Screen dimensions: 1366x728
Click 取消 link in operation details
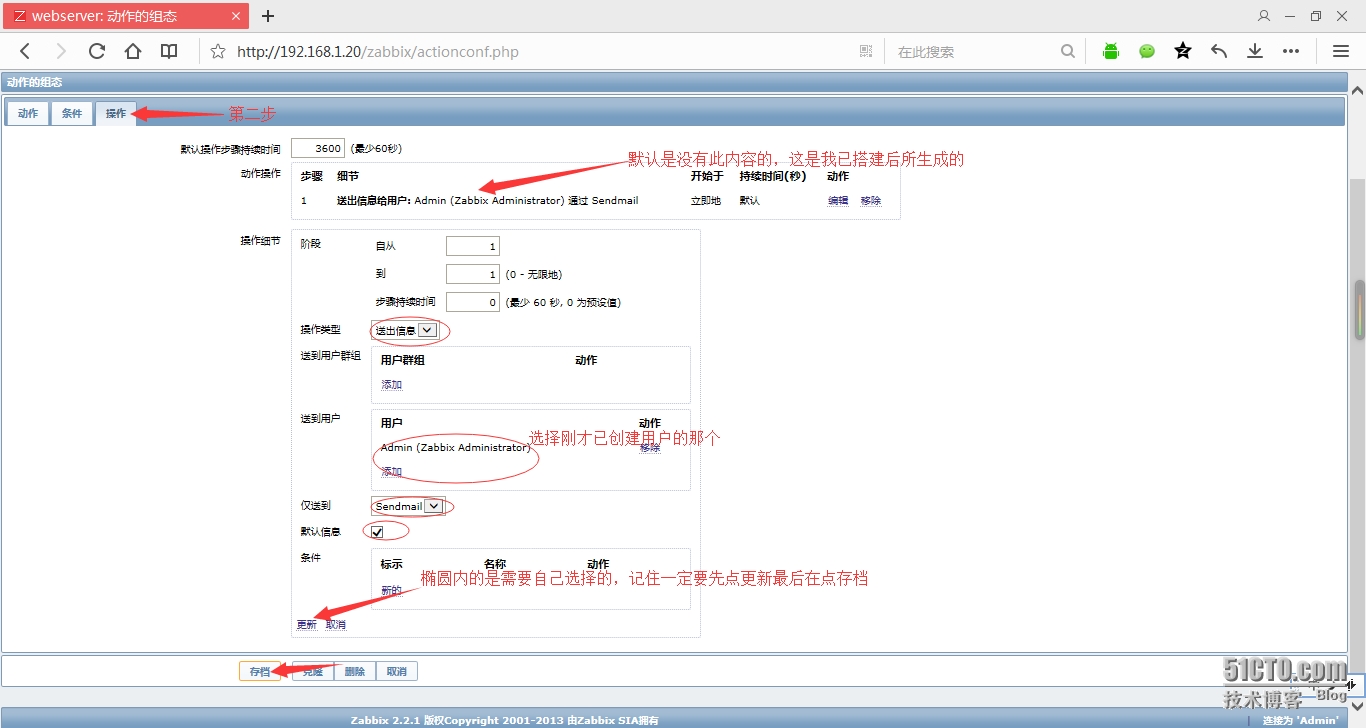[336, 625]
